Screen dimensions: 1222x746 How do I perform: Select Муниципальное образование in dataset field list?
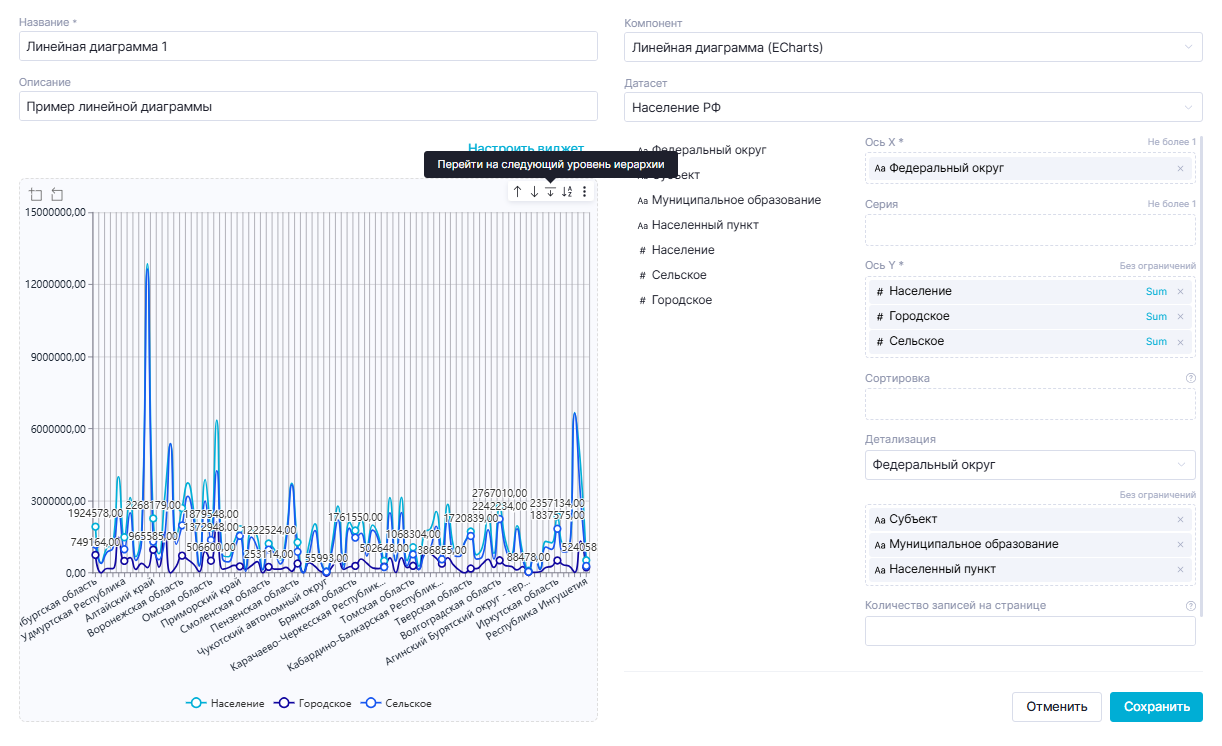(x=735, y=200)
